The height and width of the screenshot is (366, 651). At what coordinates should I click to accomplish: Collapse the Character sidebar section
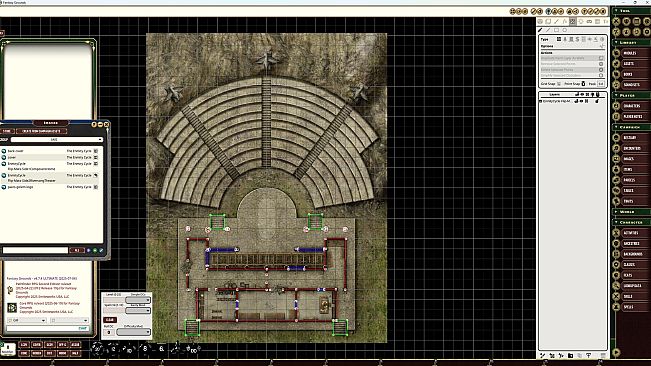(616, 222)
